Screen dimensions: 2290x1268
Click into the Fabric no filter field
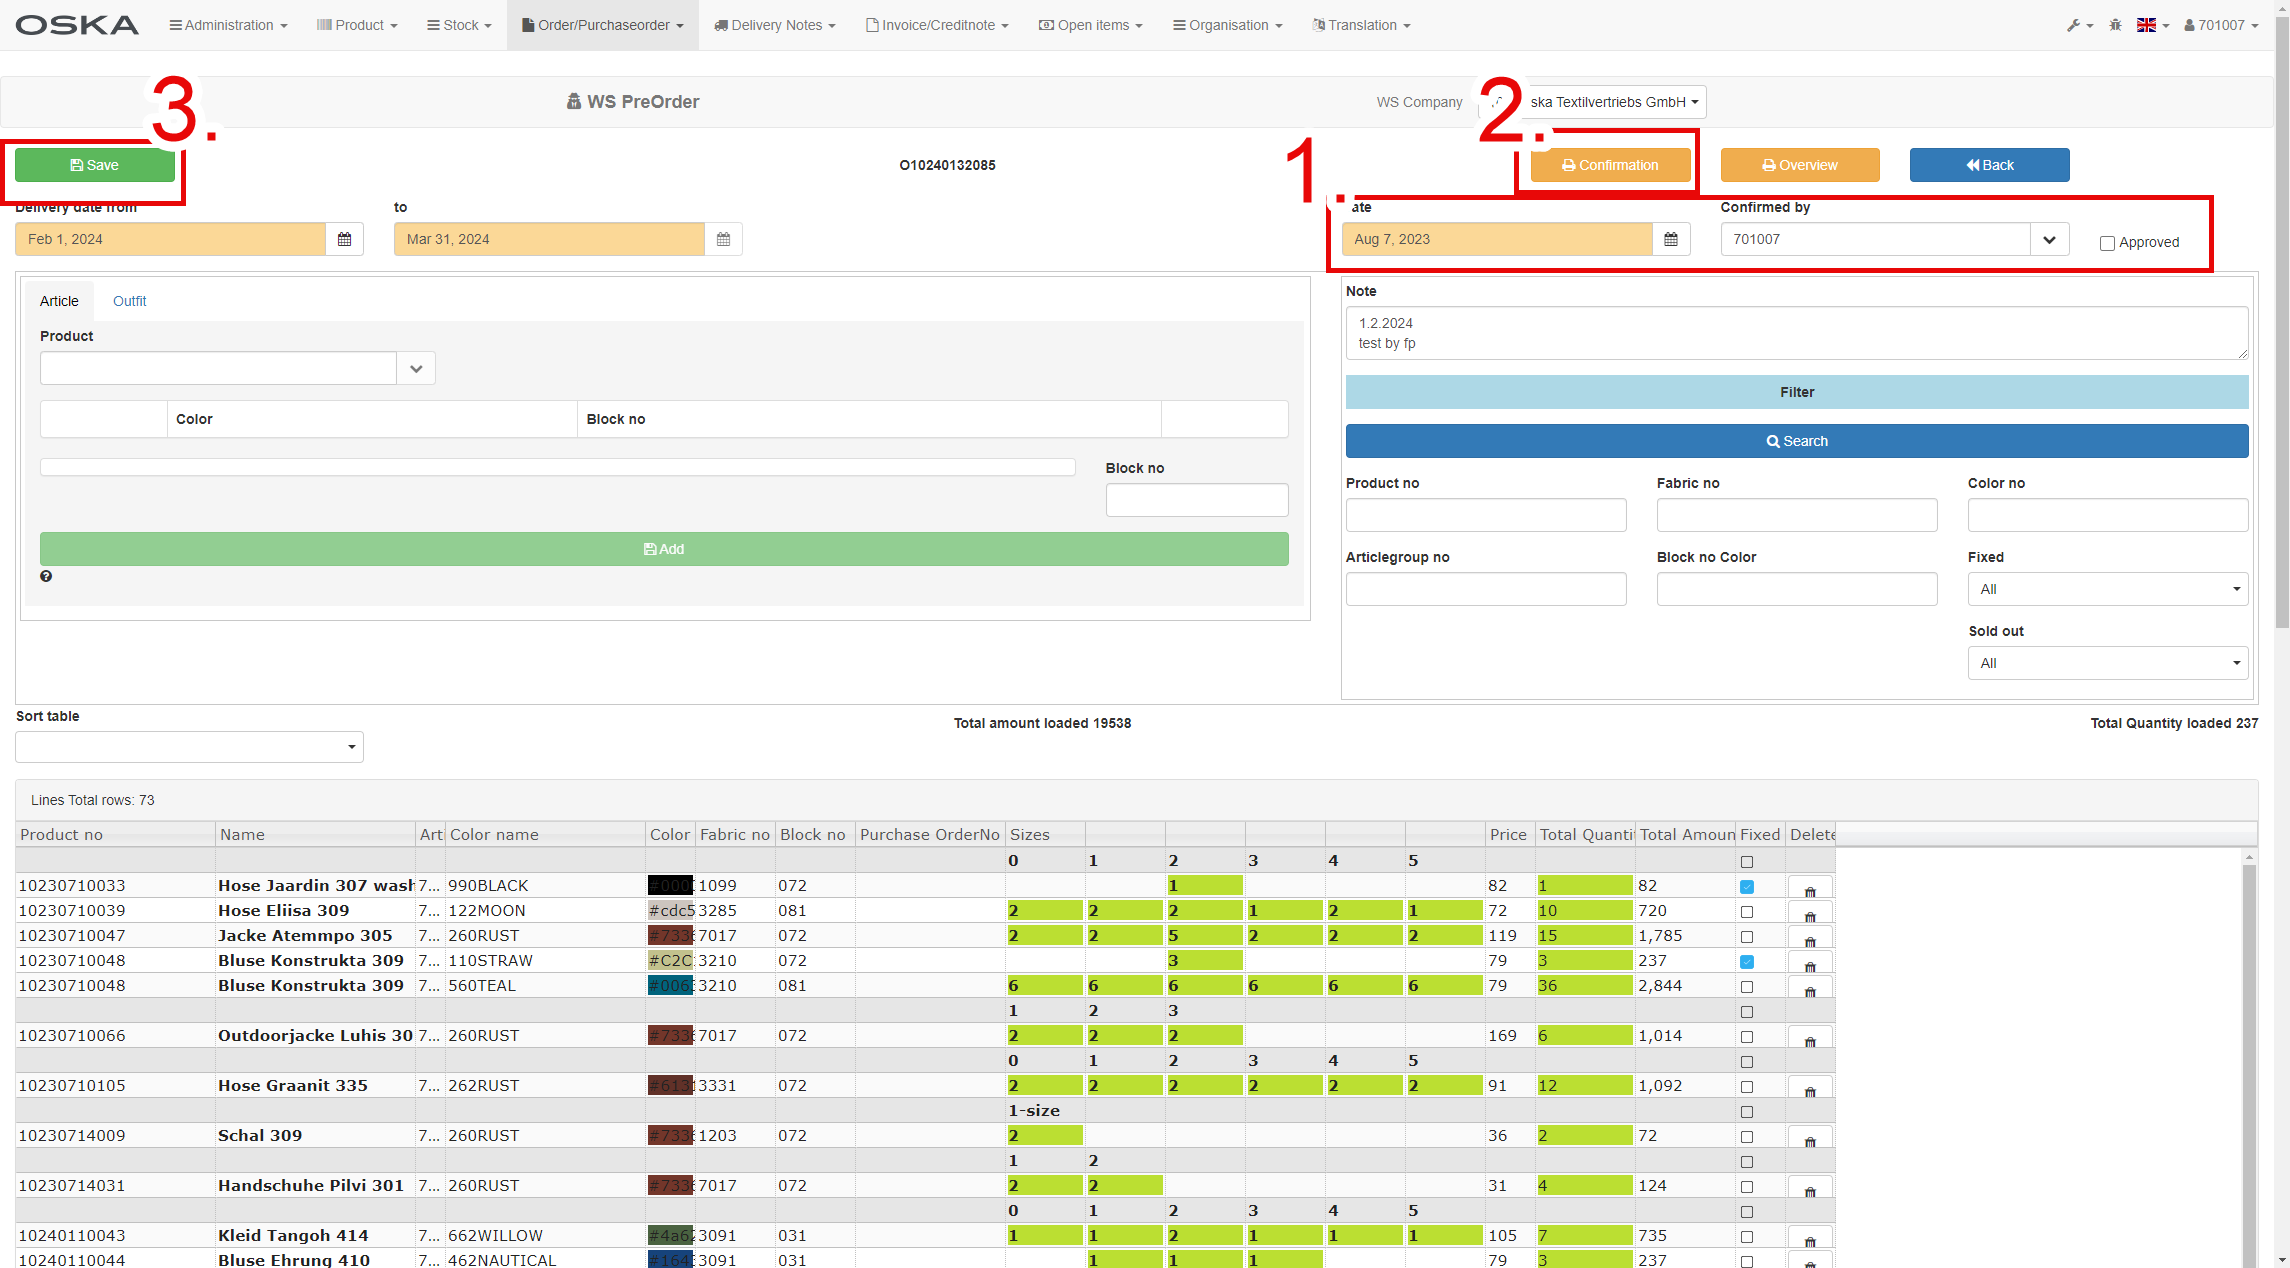tap(1796, 515)
